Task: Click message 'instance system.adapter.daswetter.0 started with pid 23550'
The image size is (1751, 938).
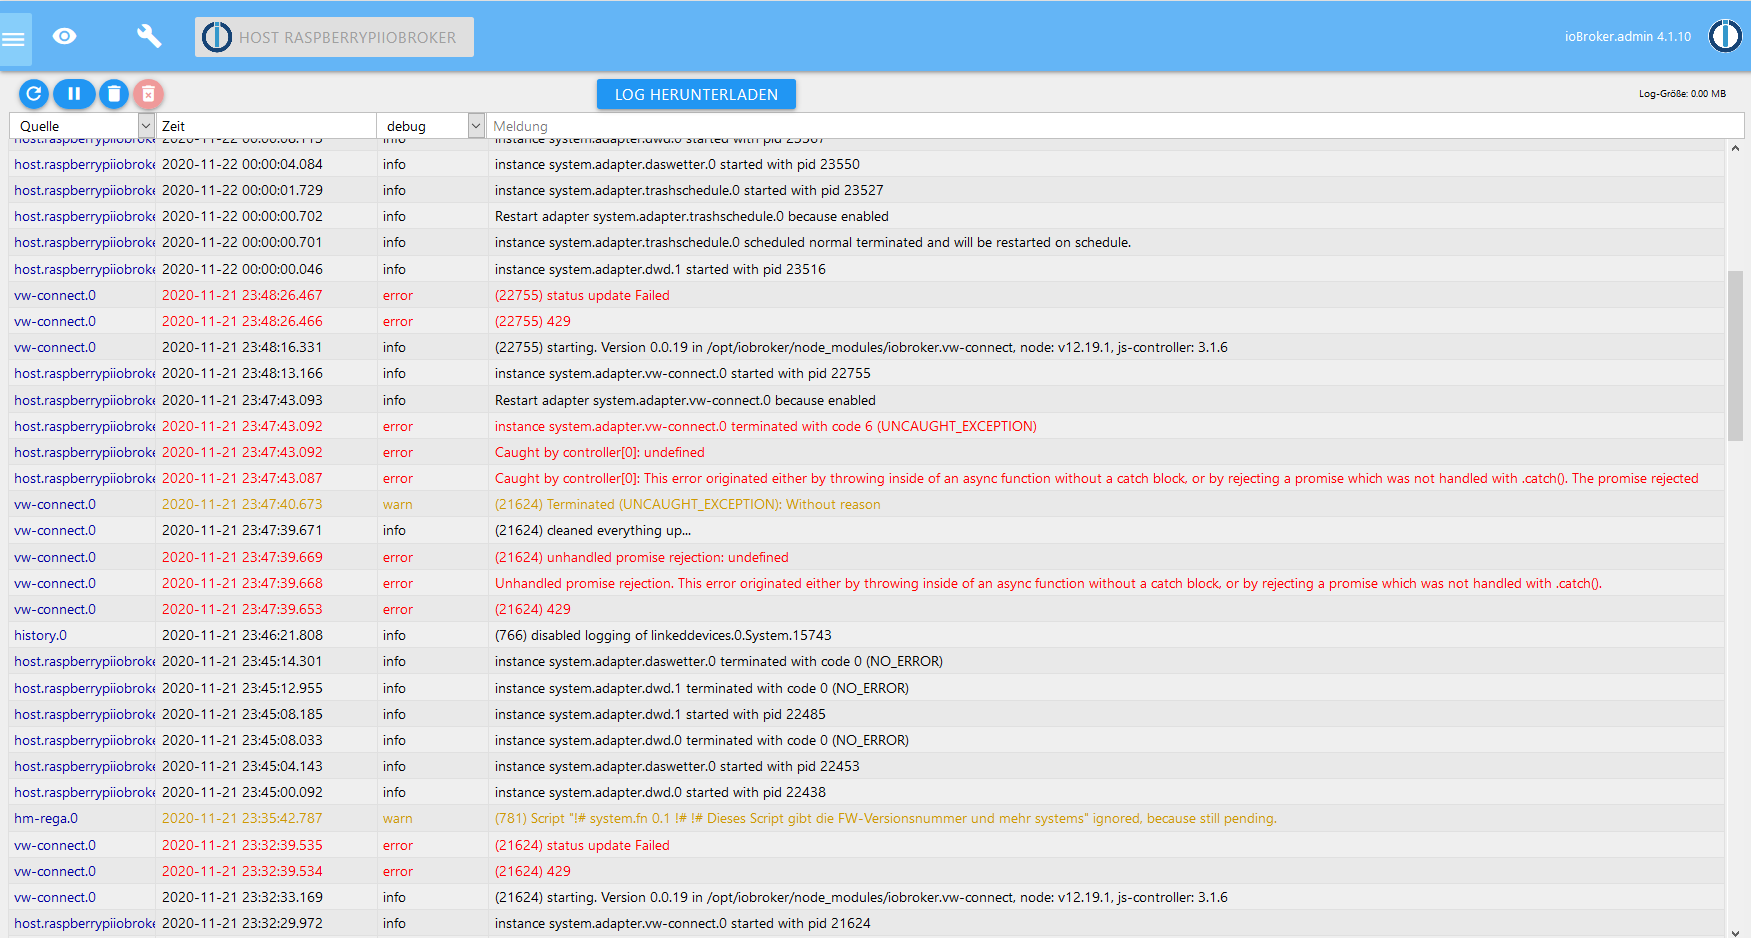Action: [x=677, y=164]
